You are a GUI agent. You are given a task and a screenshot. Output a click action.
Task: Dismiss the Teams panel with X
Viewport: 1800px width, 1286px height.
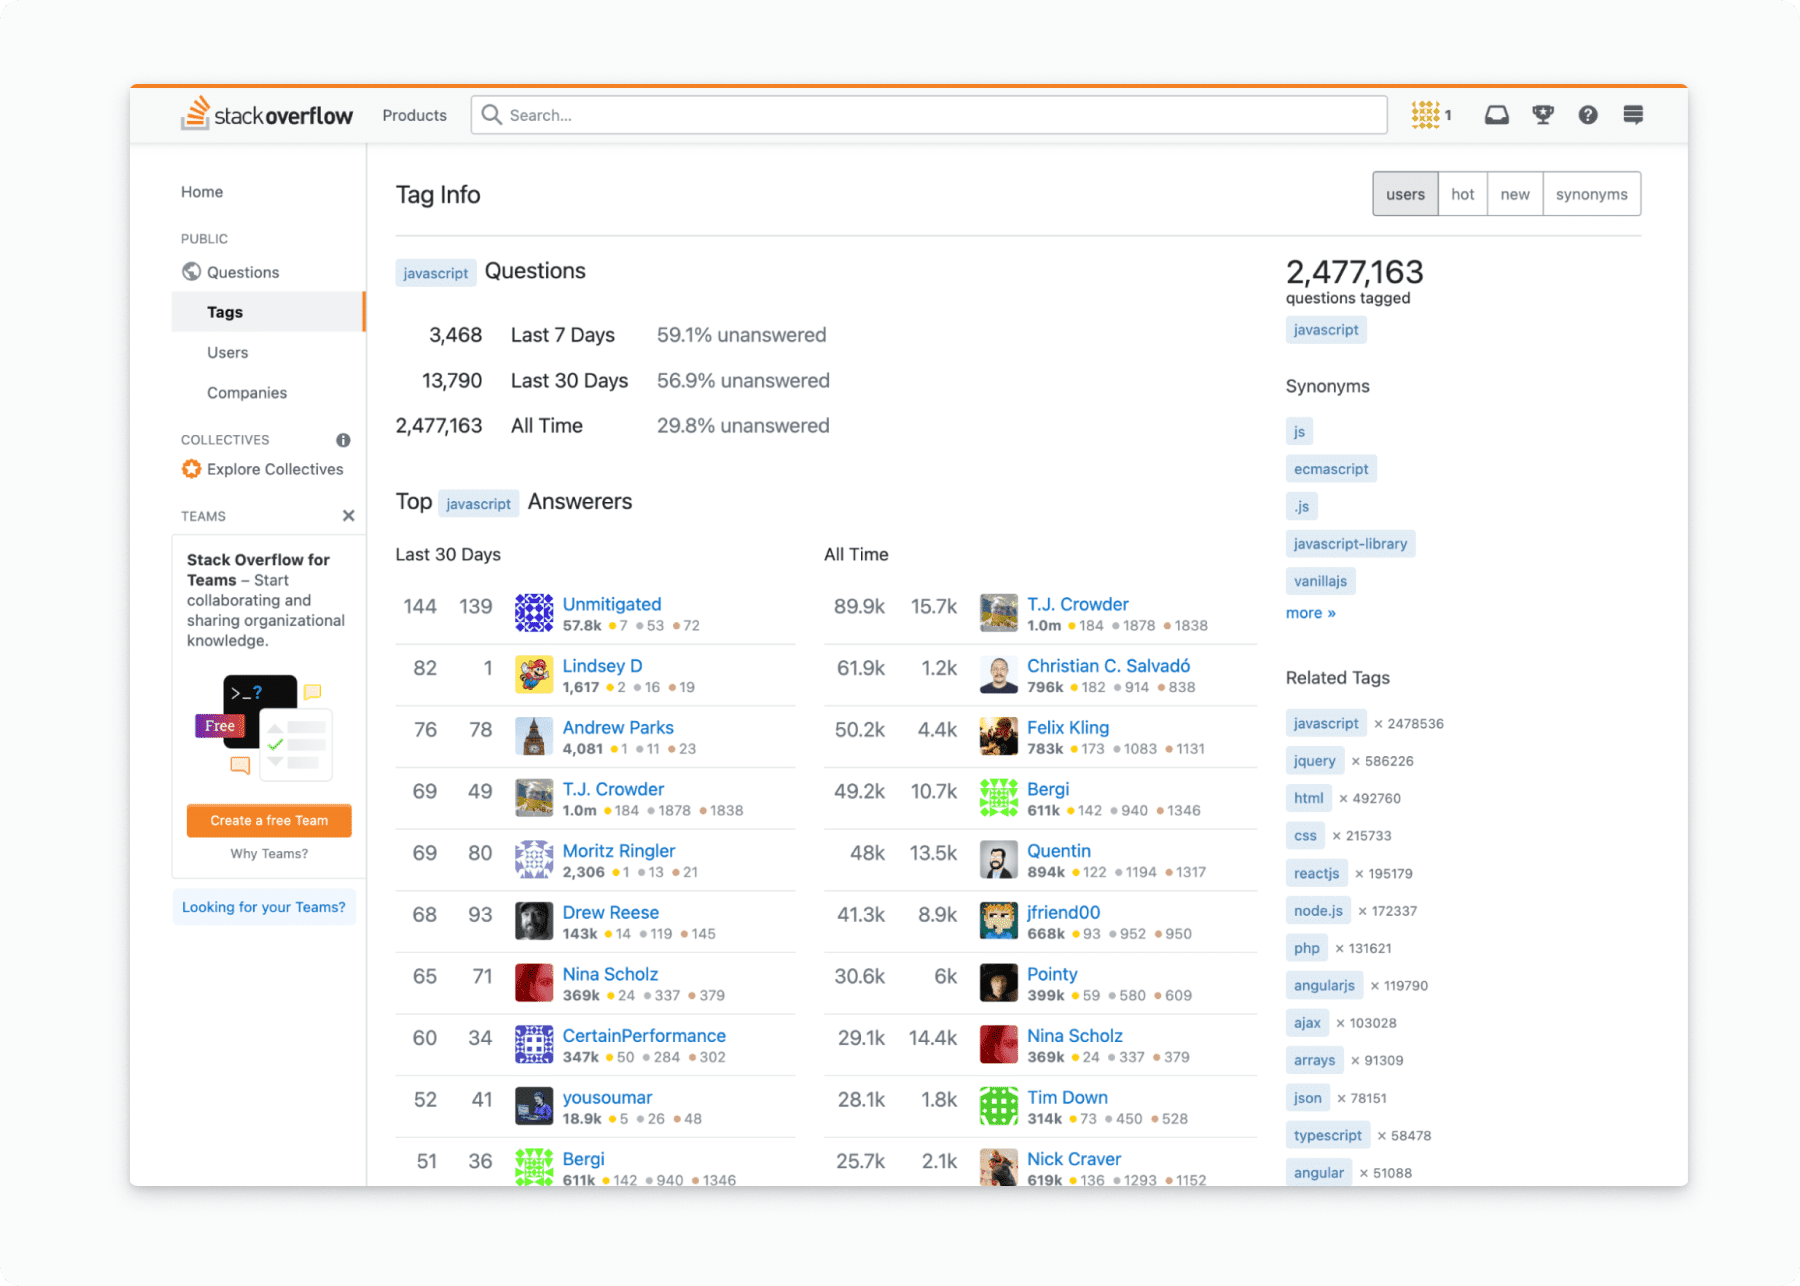(x=348, y=516)
